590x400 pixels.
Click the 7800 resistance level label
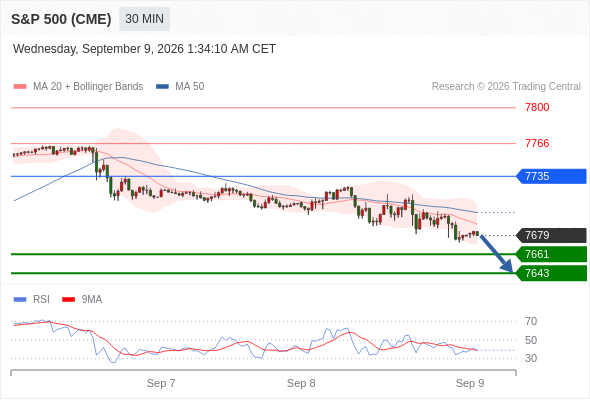pos(537,108)
